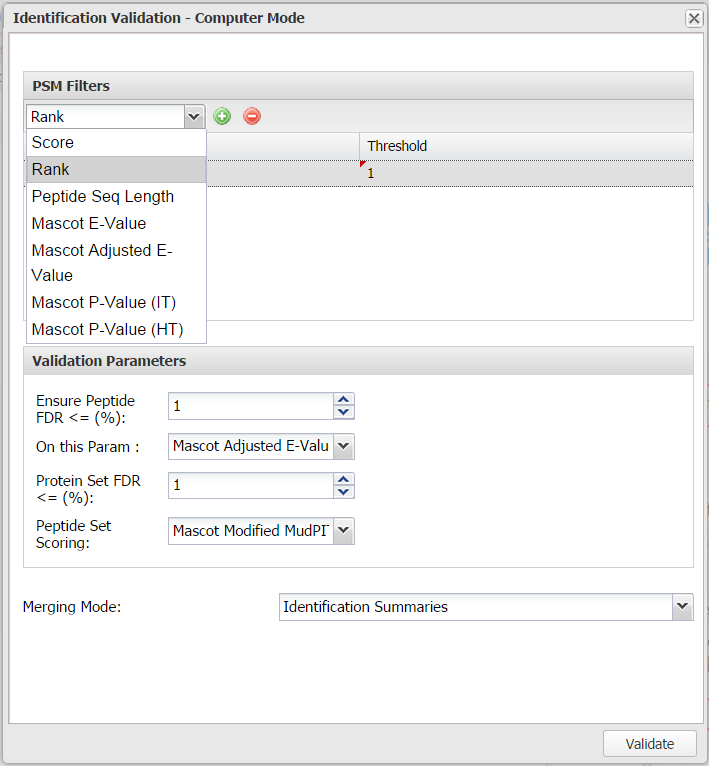The height and width of the screenshot is (766, 709).
Task: Click the Threshold cell with value 1
Action: click(x=525, y=173)
